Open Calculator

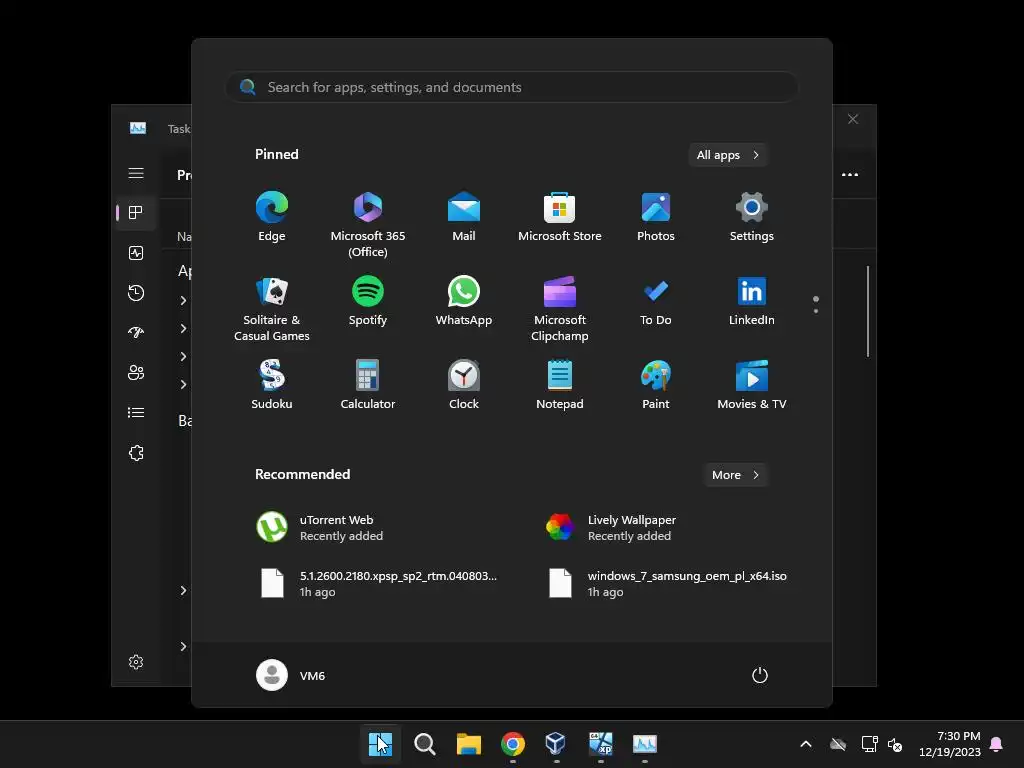(368, 385)
